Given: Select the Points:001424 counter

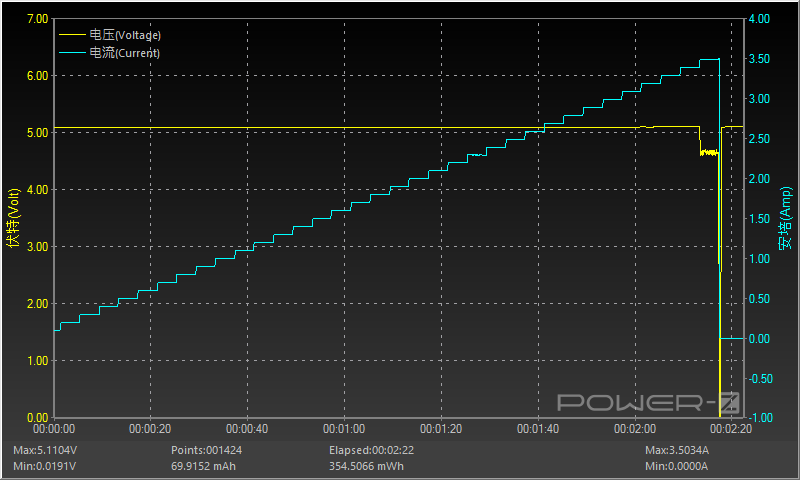Looking at the screenshot, I should tap(206, 451).
